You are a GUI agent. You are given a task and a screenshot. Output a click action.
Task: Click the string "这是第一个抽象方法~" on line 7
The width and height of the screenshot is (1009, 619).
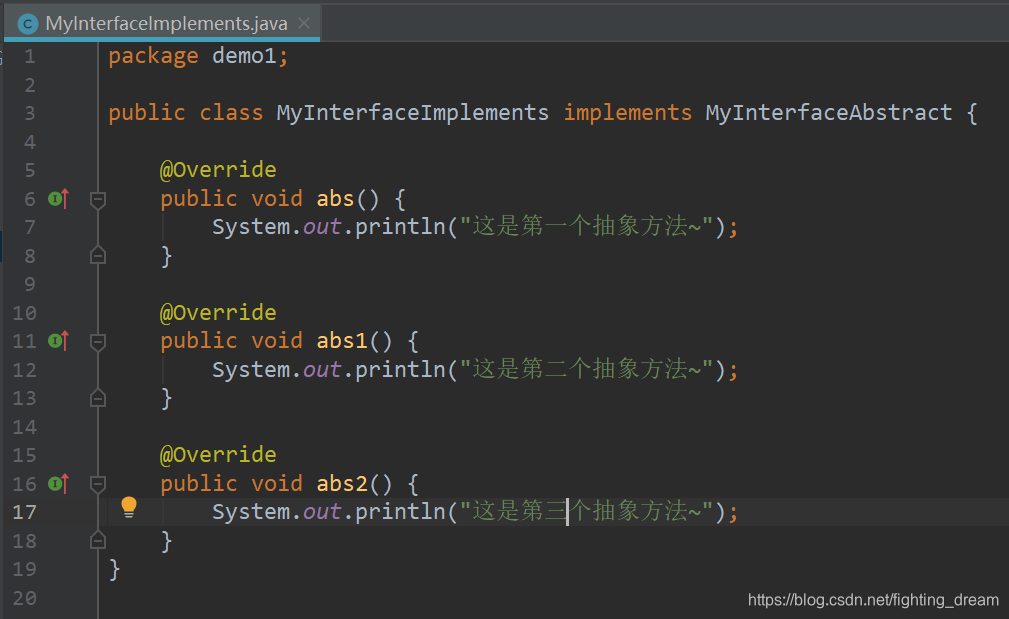point(586,226)
